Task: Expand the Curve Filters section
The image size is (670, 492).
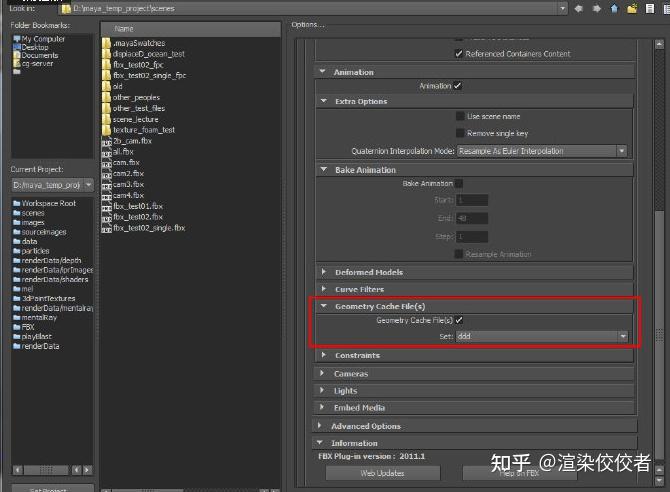Action: (x=323, y=289)
